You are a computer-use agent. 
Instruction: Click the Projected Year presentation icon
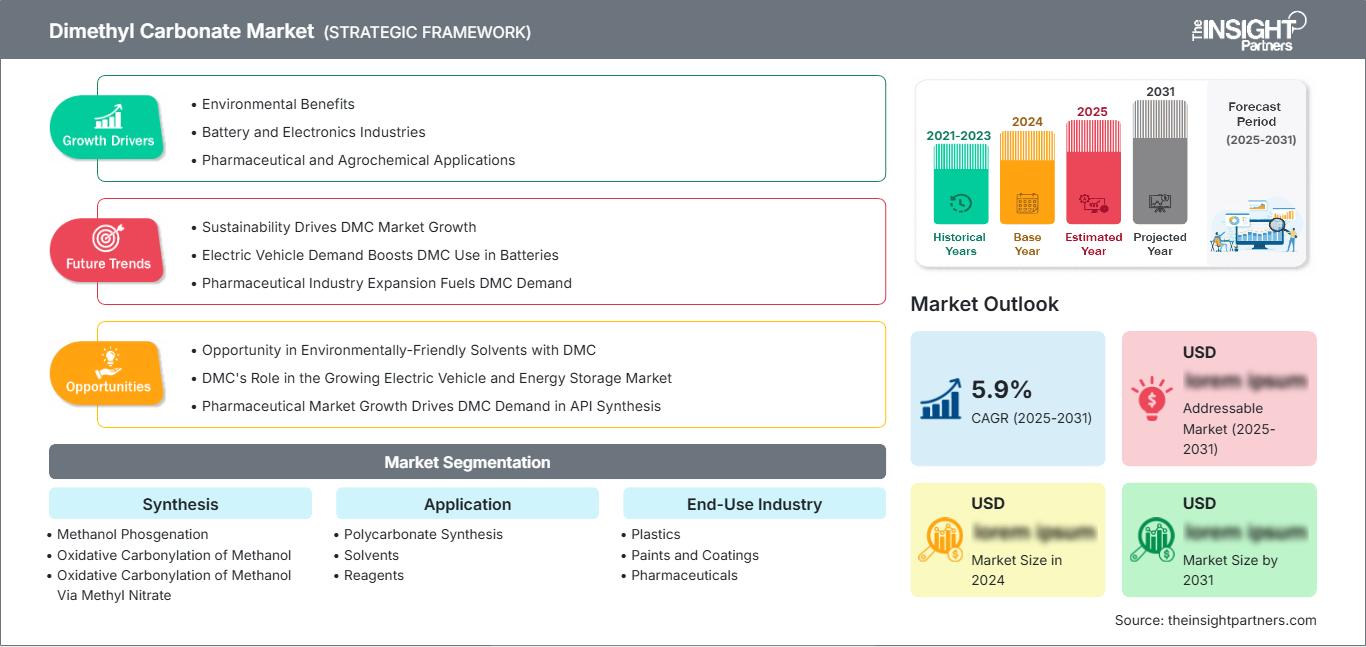point(1160,203)
